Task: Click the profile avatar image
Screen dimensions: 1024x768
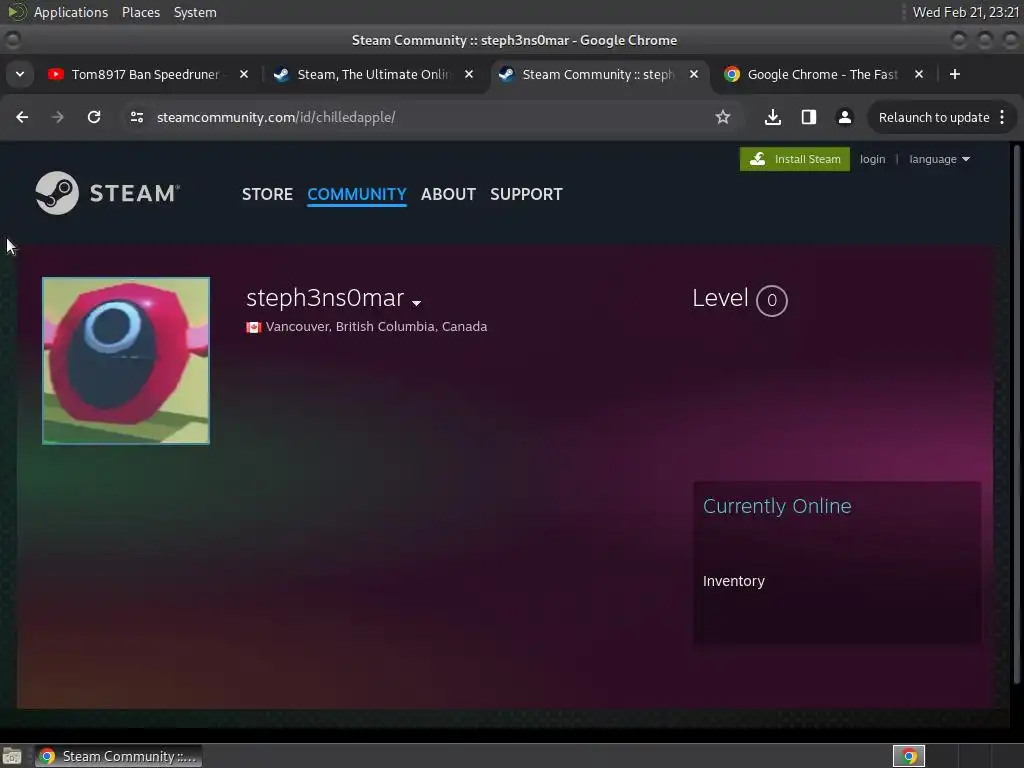Action: [x=126, y=360]
